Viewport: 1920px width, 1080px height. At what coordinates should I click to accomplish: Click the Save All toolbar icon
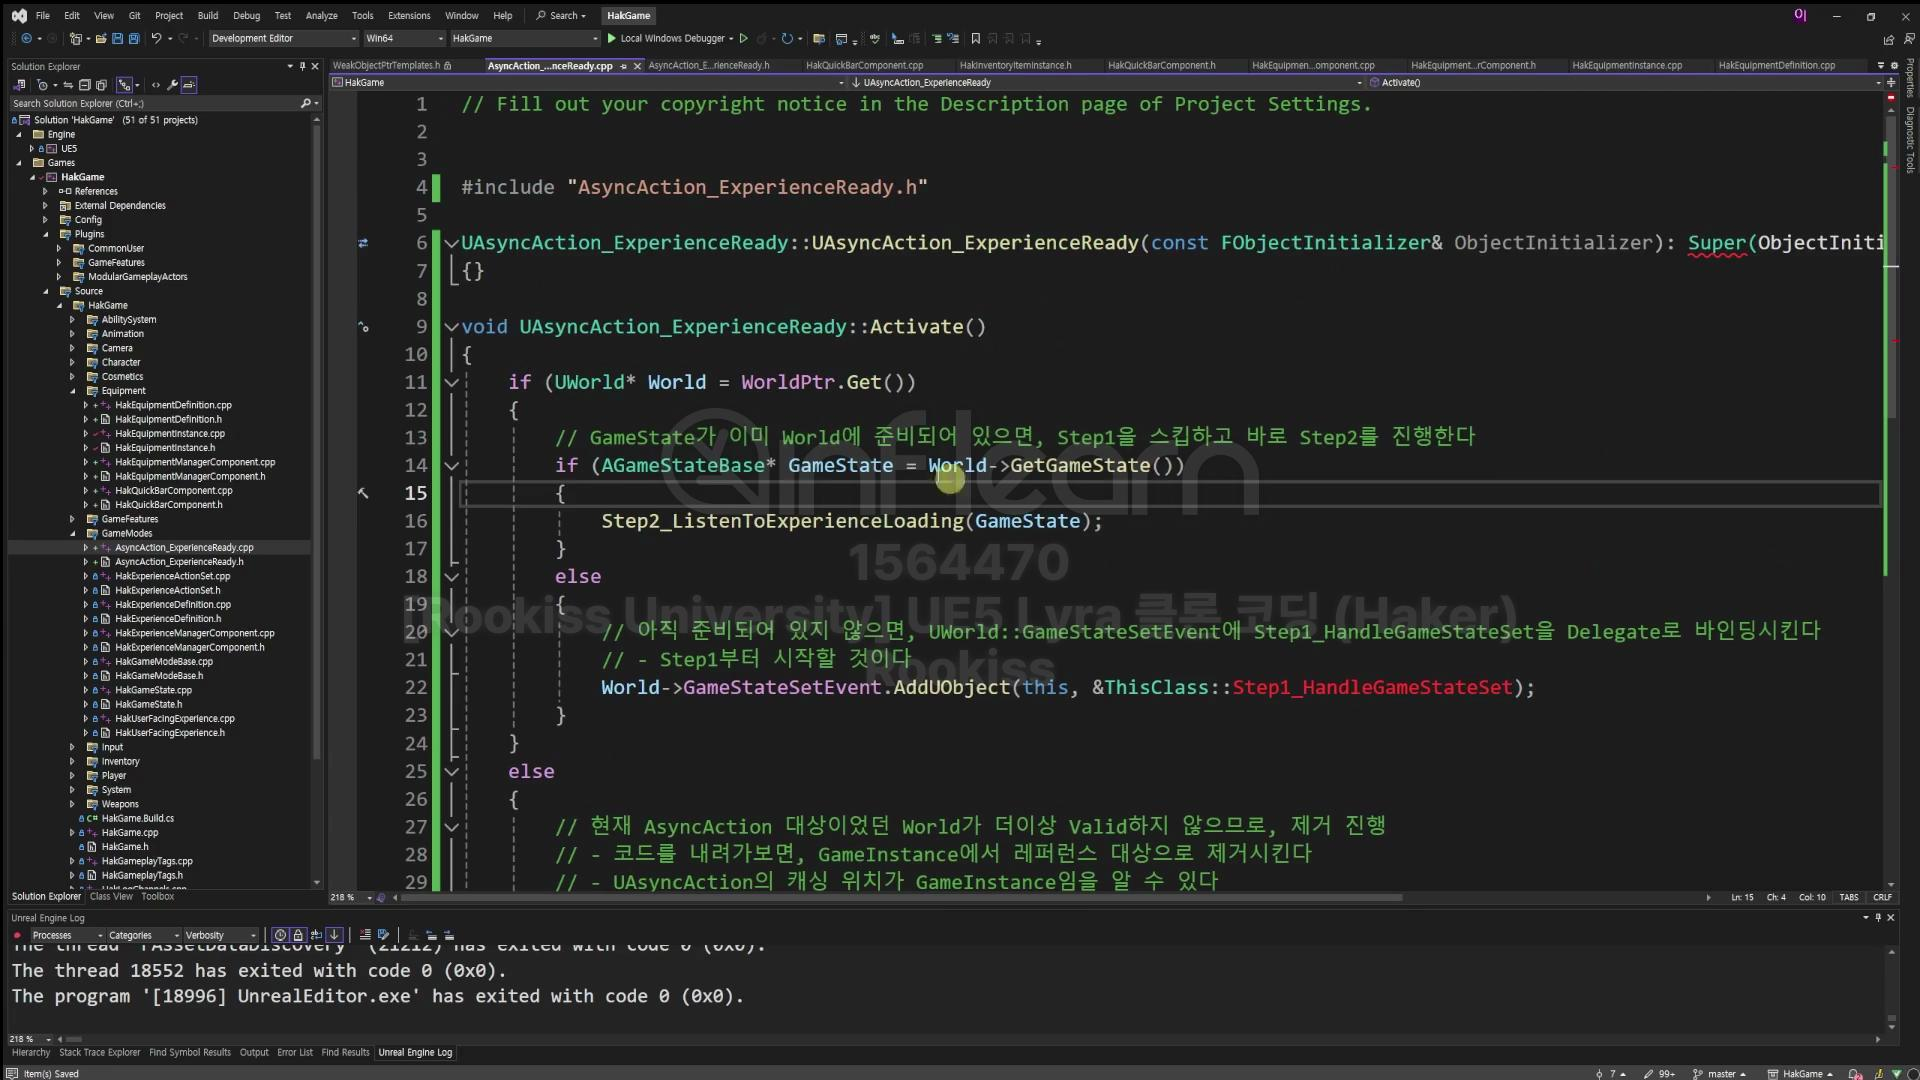(133, 38)
